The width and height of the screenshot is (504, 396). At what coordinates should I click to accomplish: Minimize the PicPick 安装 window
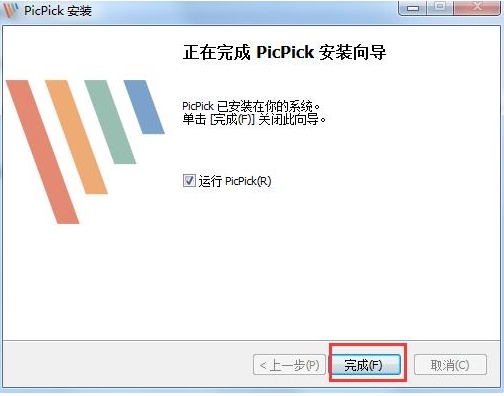(x=412, y=7)
